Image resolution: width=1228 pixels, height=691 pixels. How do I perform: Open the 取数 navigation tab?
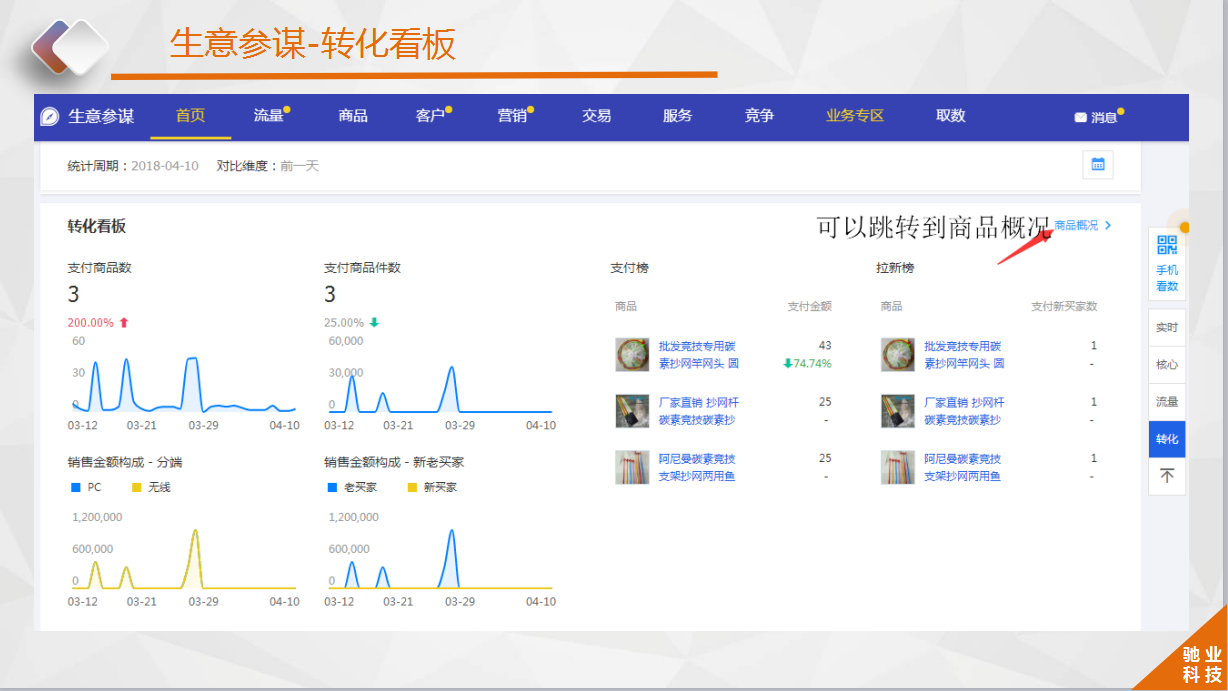click(950, 116)
